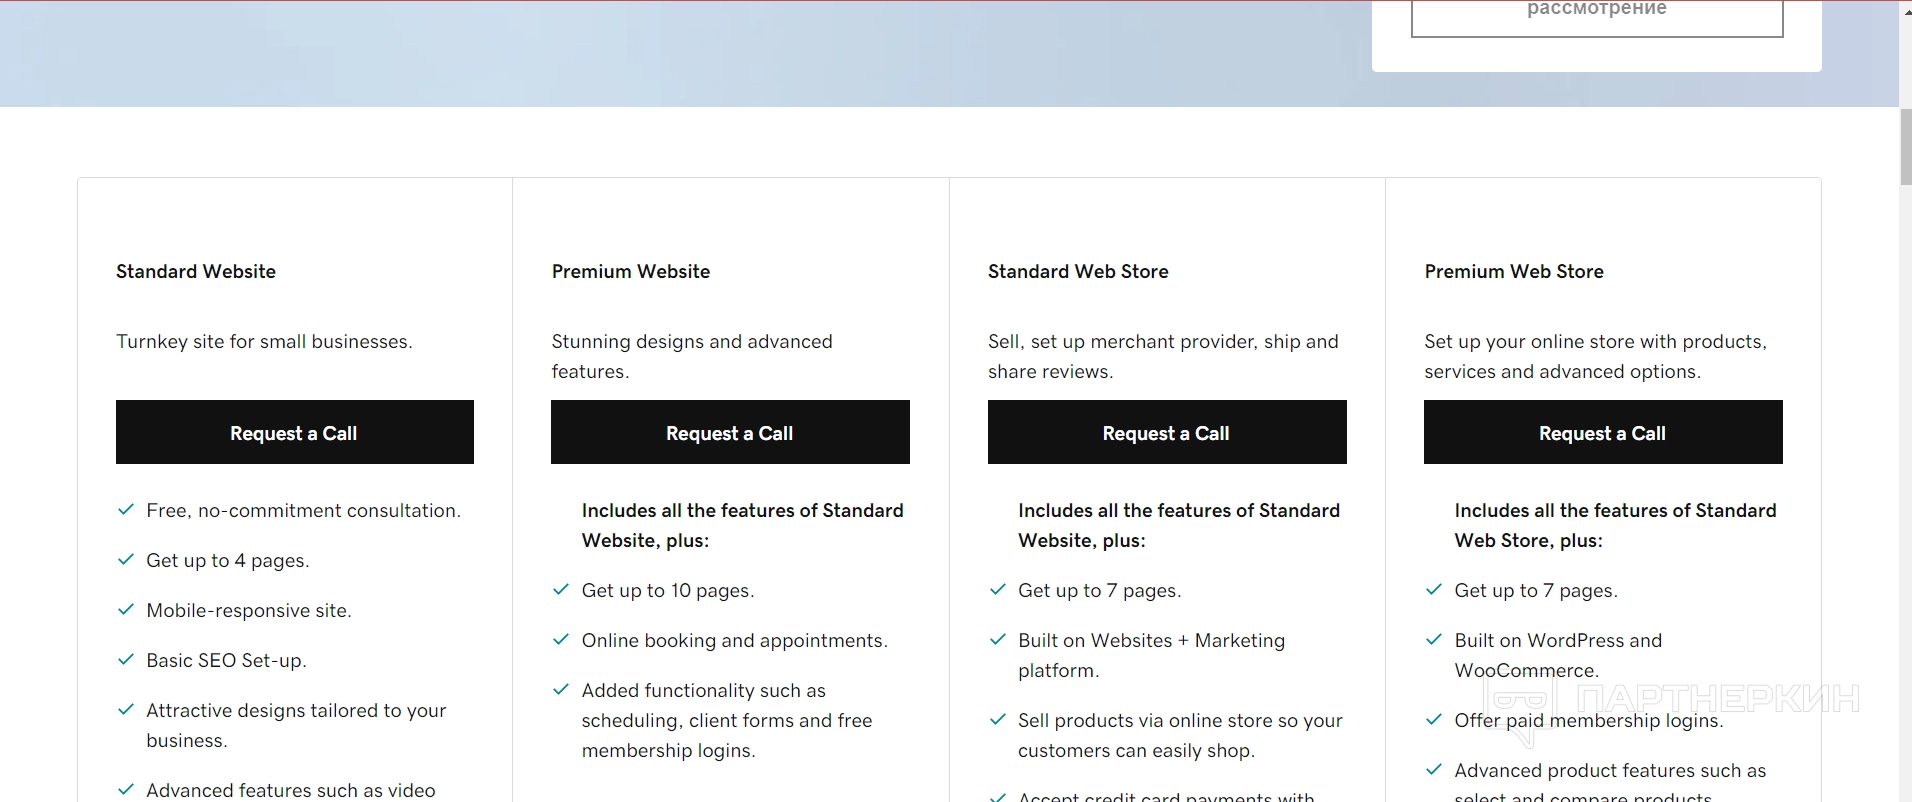The width and height of the screenshot is (1912, 802).
Task: Click the "Includes all the features of Standard Web Store, plus:" text
Action: pos(1615,525)
